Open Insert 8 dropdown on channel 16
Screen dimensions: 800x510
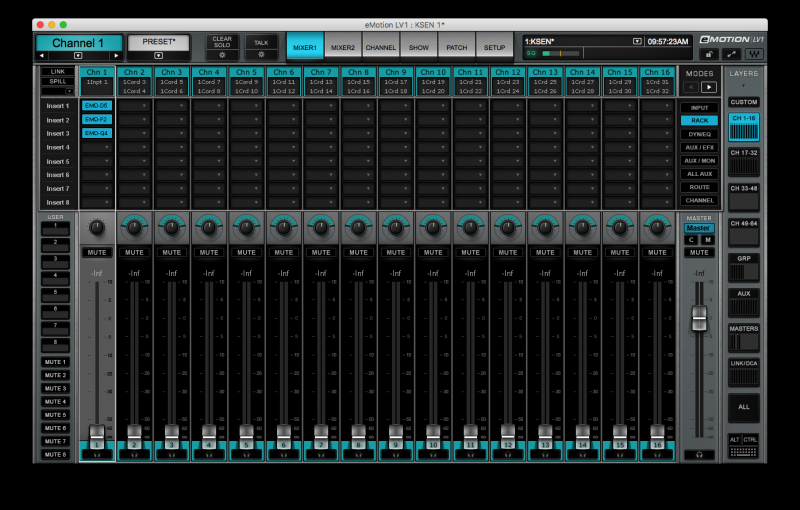click(657, 202)
